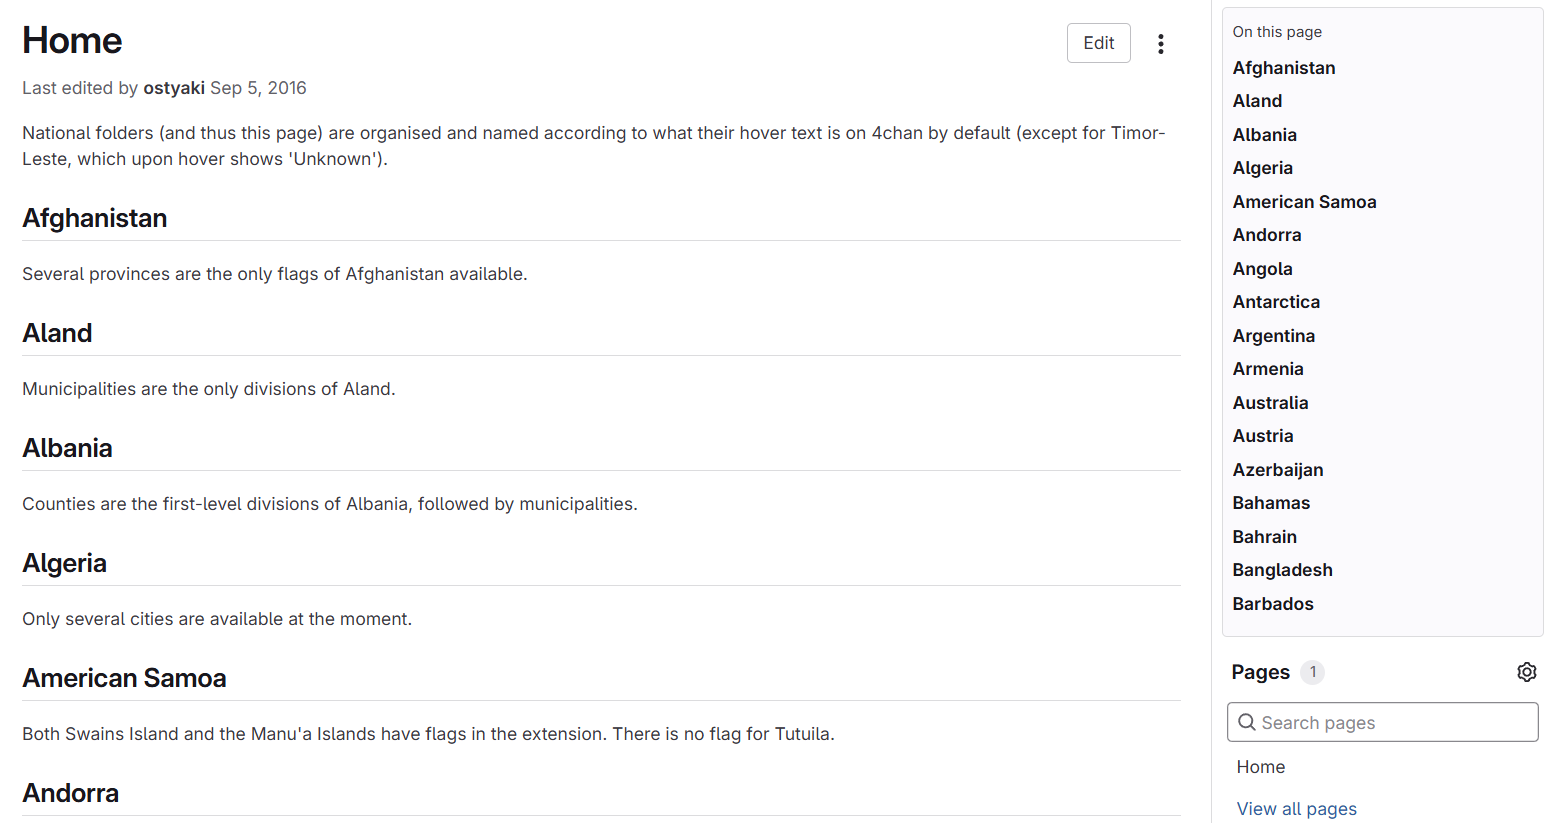Screen dimensions: 1551x823
Task: Open the View all pages link
Action: (x=1296, y=809)
